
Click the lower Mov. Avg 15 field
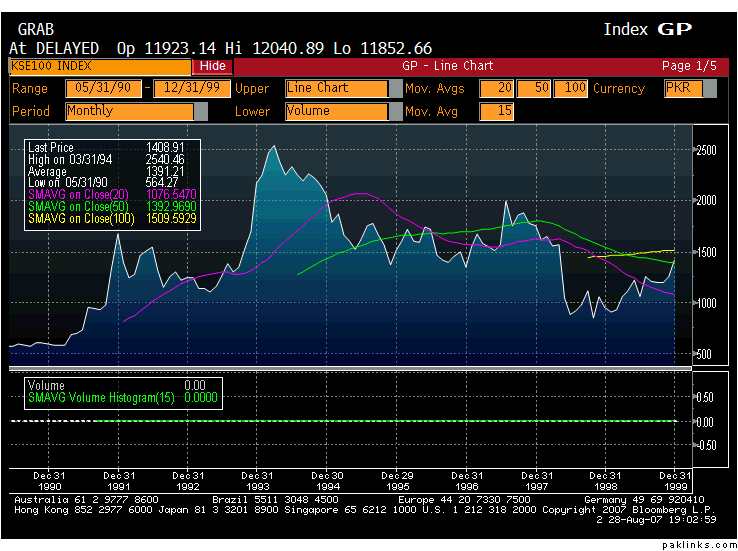(496, 111)
